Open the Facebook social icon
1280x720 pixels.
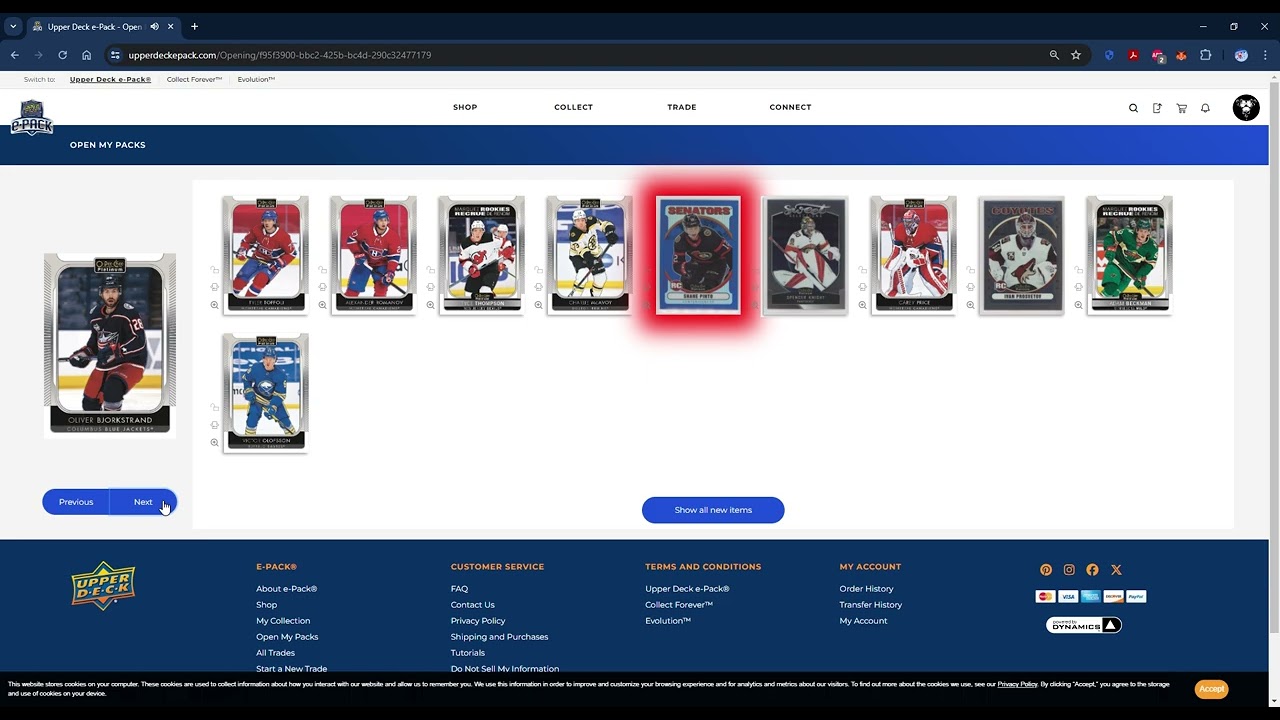(x=1092, y=570)
